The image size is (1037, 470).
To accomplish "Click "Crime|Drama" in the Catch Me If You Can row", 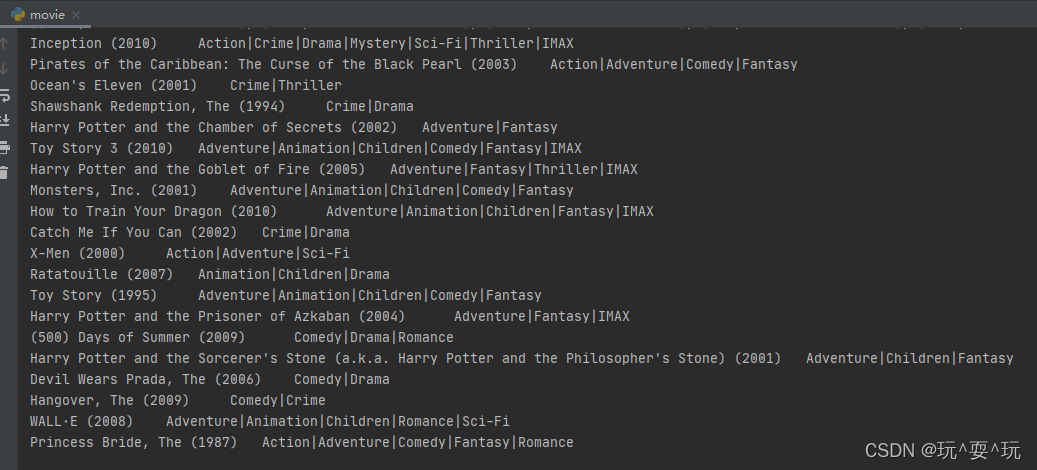I will point(306,233).
